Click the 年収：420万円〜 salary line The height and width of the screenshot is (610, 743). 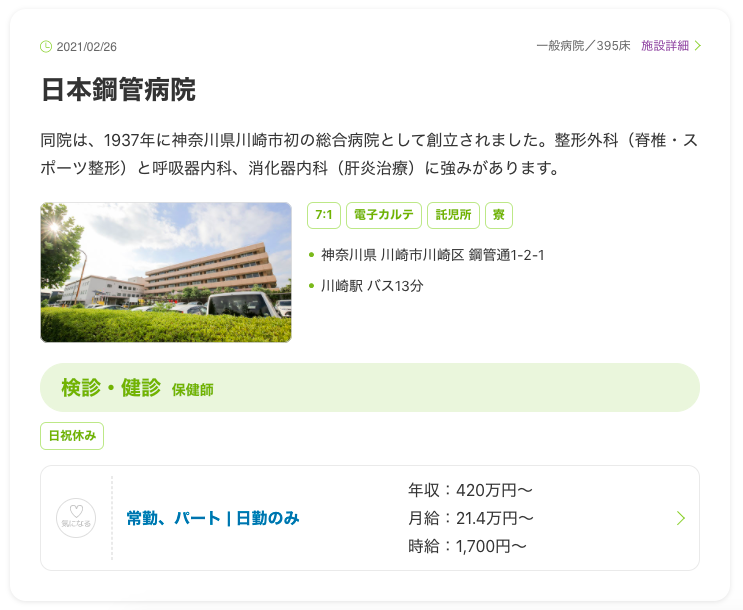[470, 490]
